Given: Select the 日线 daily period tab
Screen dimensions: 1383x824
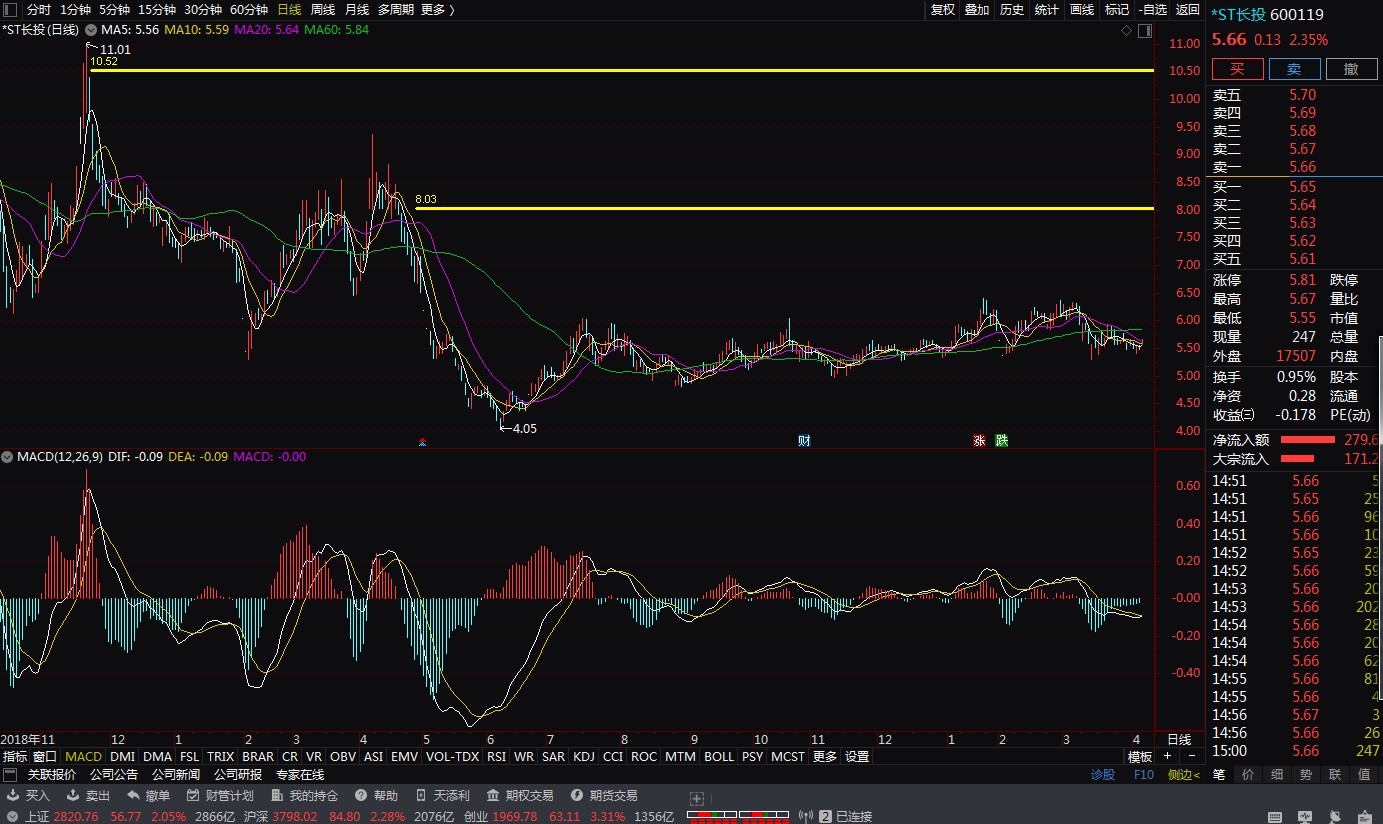Looking at the screenshot, I should [x=289, y=10].
